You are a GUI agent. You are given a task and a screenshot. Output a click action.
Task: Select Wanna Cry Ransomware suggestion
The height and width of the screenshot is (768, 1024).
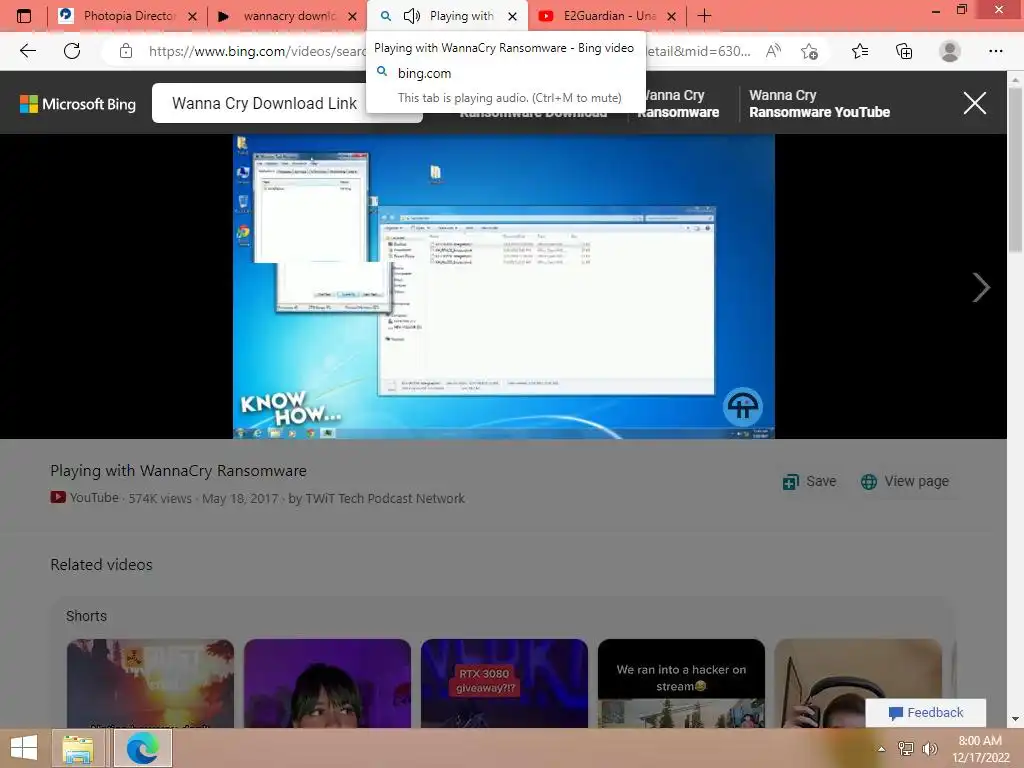click(679, 104)
